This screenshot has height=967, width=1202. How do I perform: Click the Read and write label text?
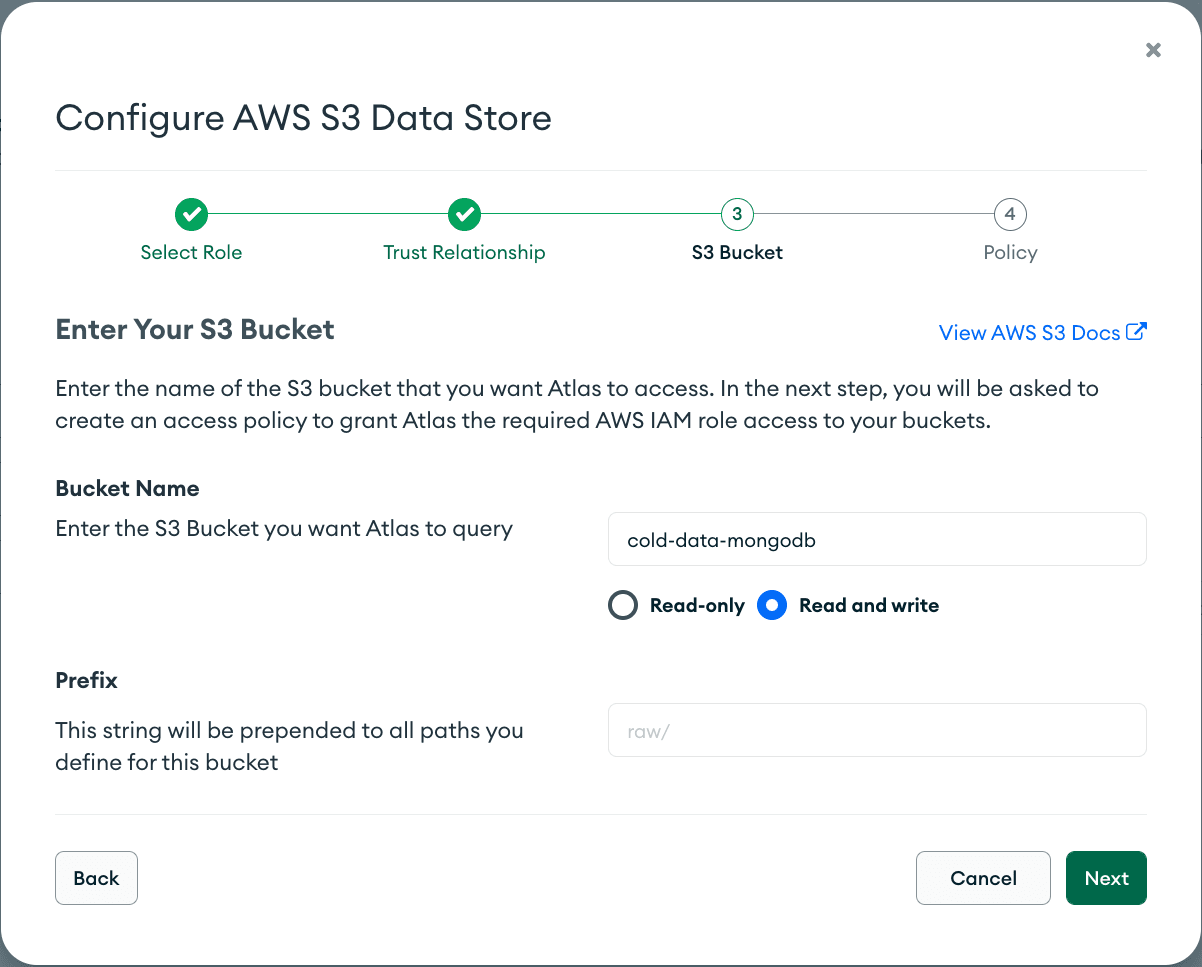[x=868, y=606]
